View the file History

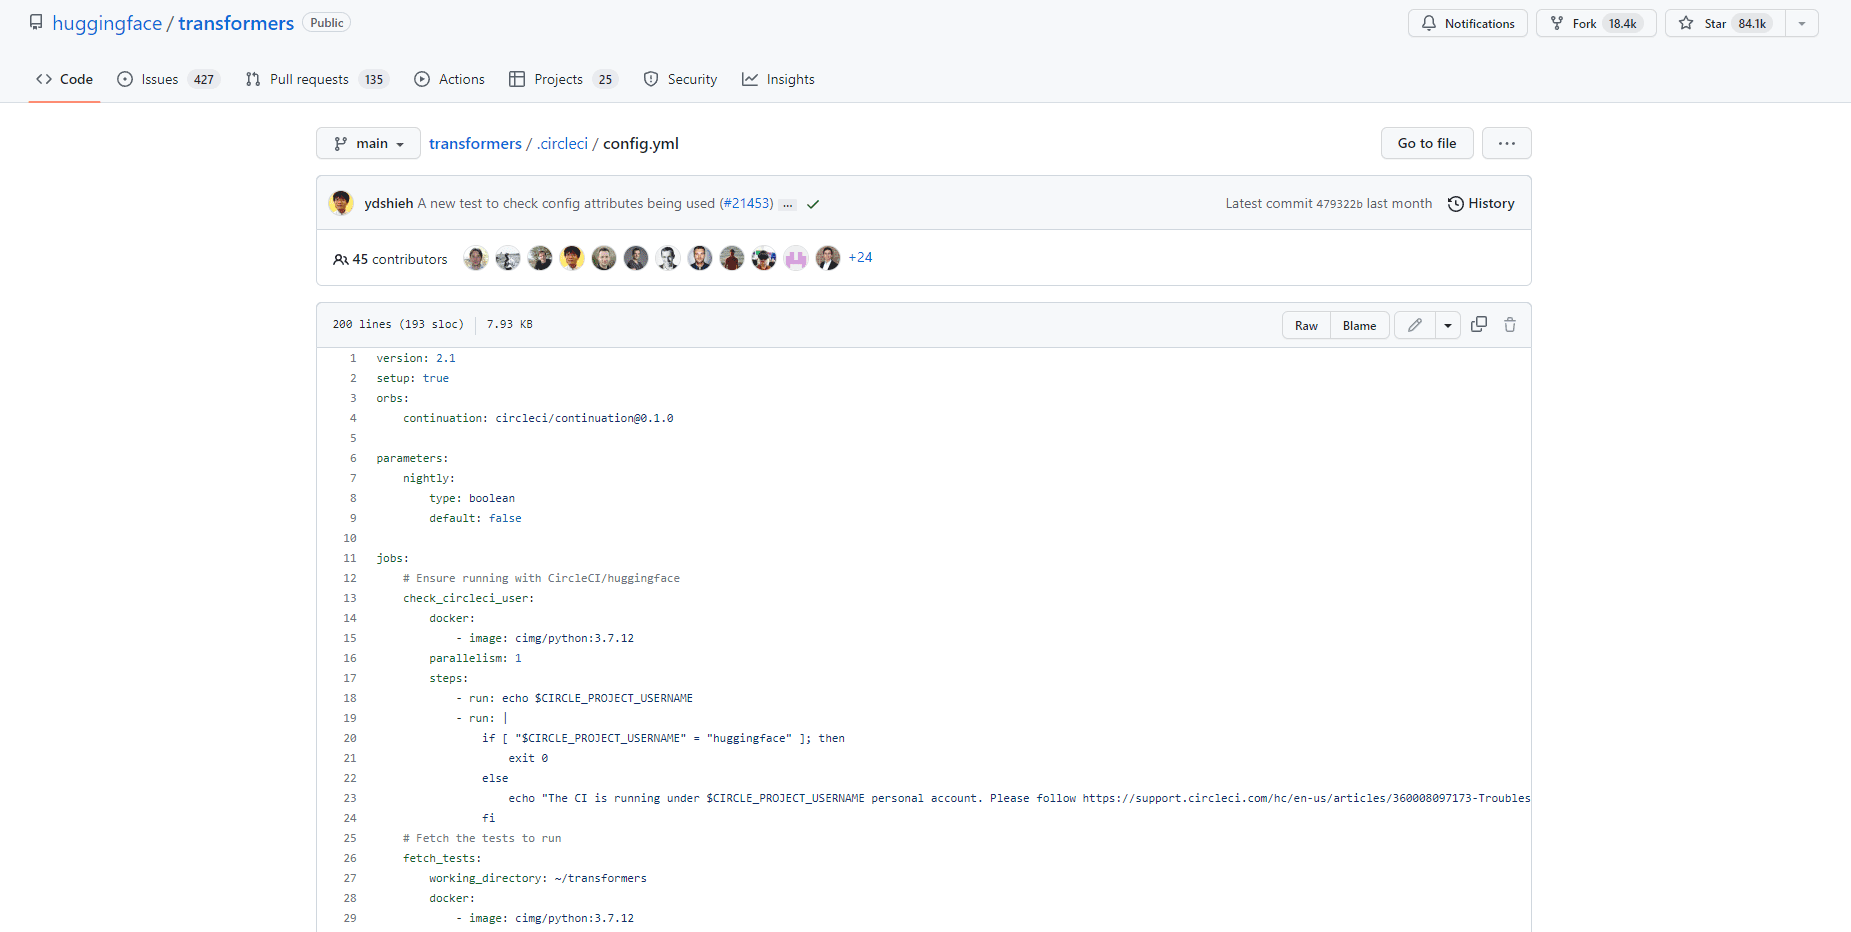point(1481,203)
